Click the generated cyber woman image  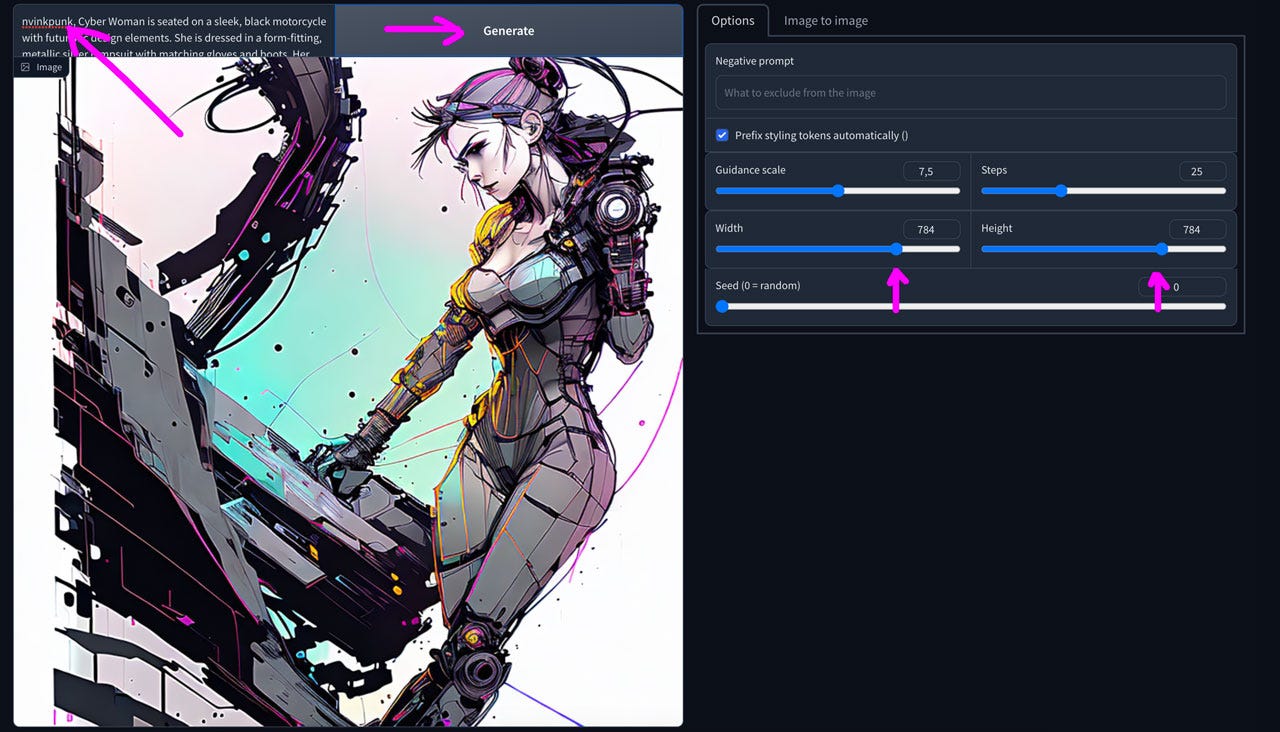click(350, 400)
